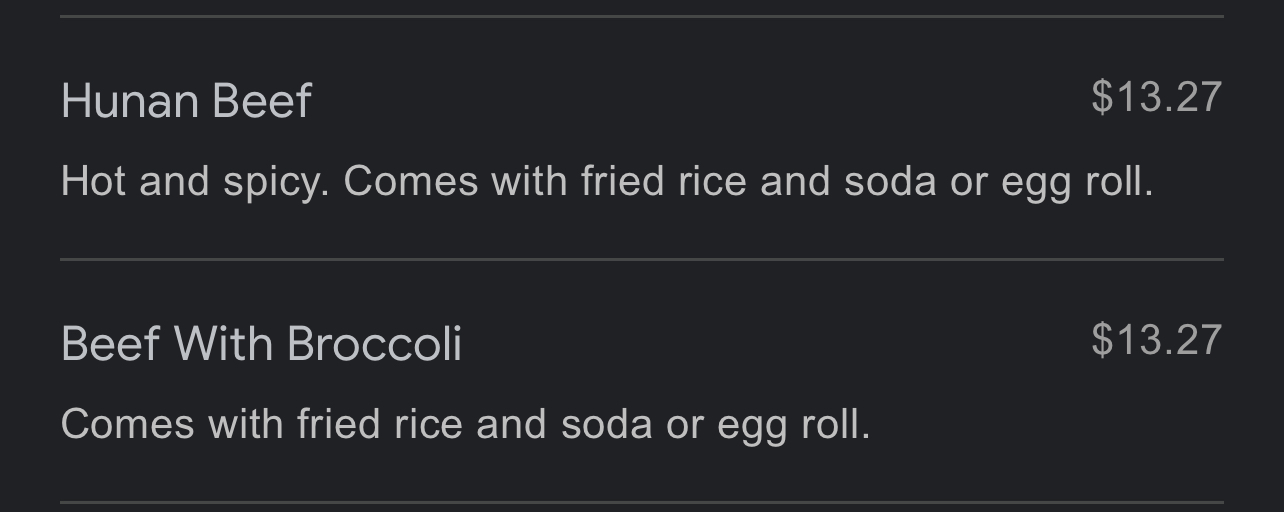
Task: Click "egg roll" in the Broccoli item description
Action: tap(794, 426)
